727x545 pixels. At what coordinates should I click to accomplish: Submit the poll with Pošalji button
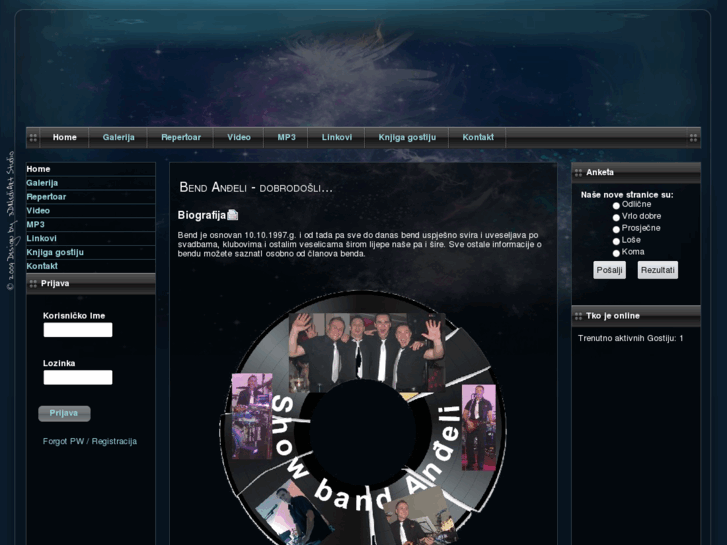[x=609, y=270]
